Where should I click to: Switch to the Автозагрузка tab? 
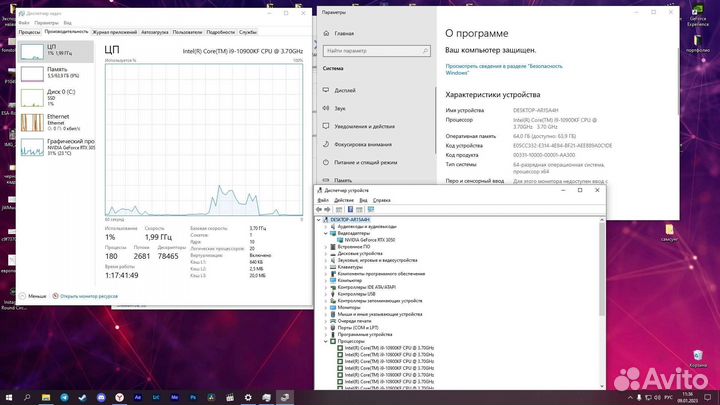click(155, 32)
